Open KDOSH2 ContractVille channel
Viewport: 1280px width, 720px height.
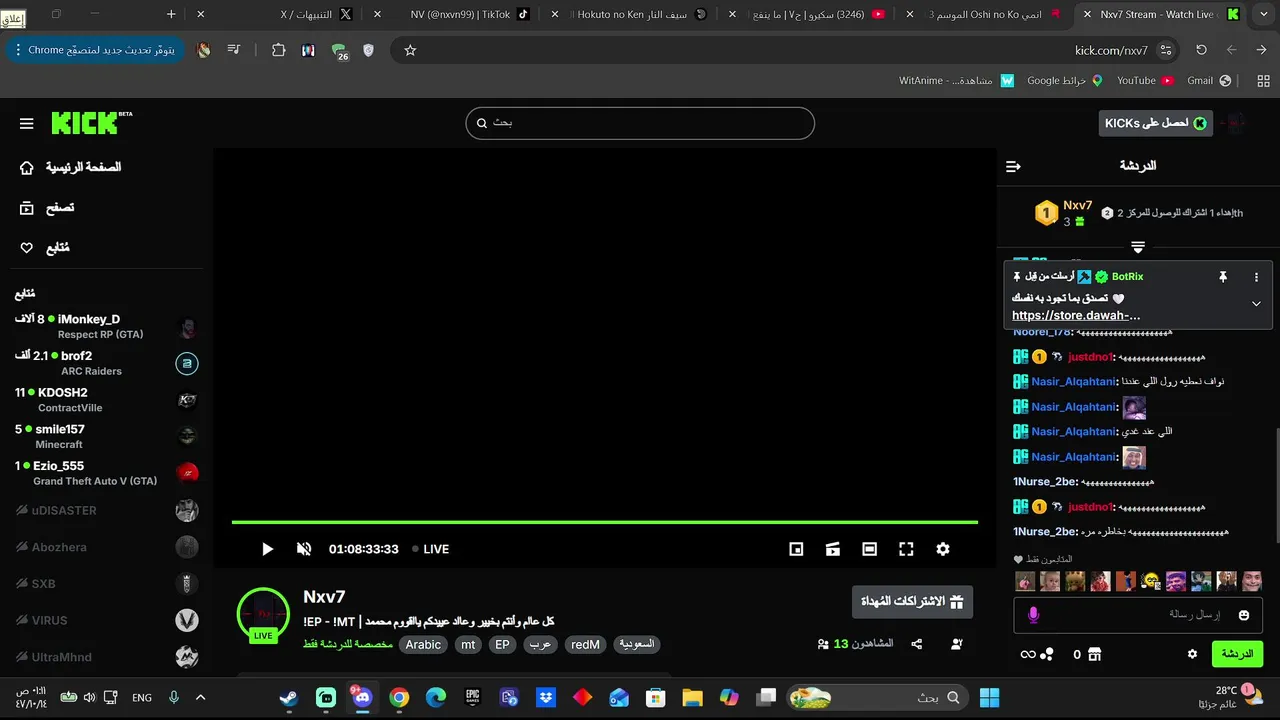point(106,400)
